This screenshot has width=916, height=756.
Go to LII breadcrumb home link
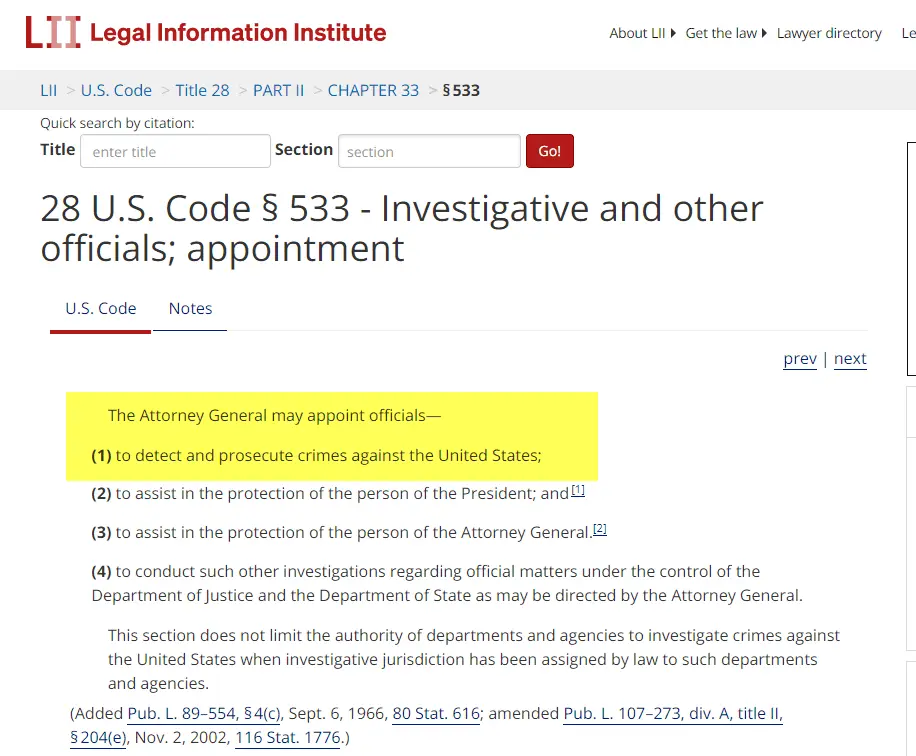pos(49,90)
